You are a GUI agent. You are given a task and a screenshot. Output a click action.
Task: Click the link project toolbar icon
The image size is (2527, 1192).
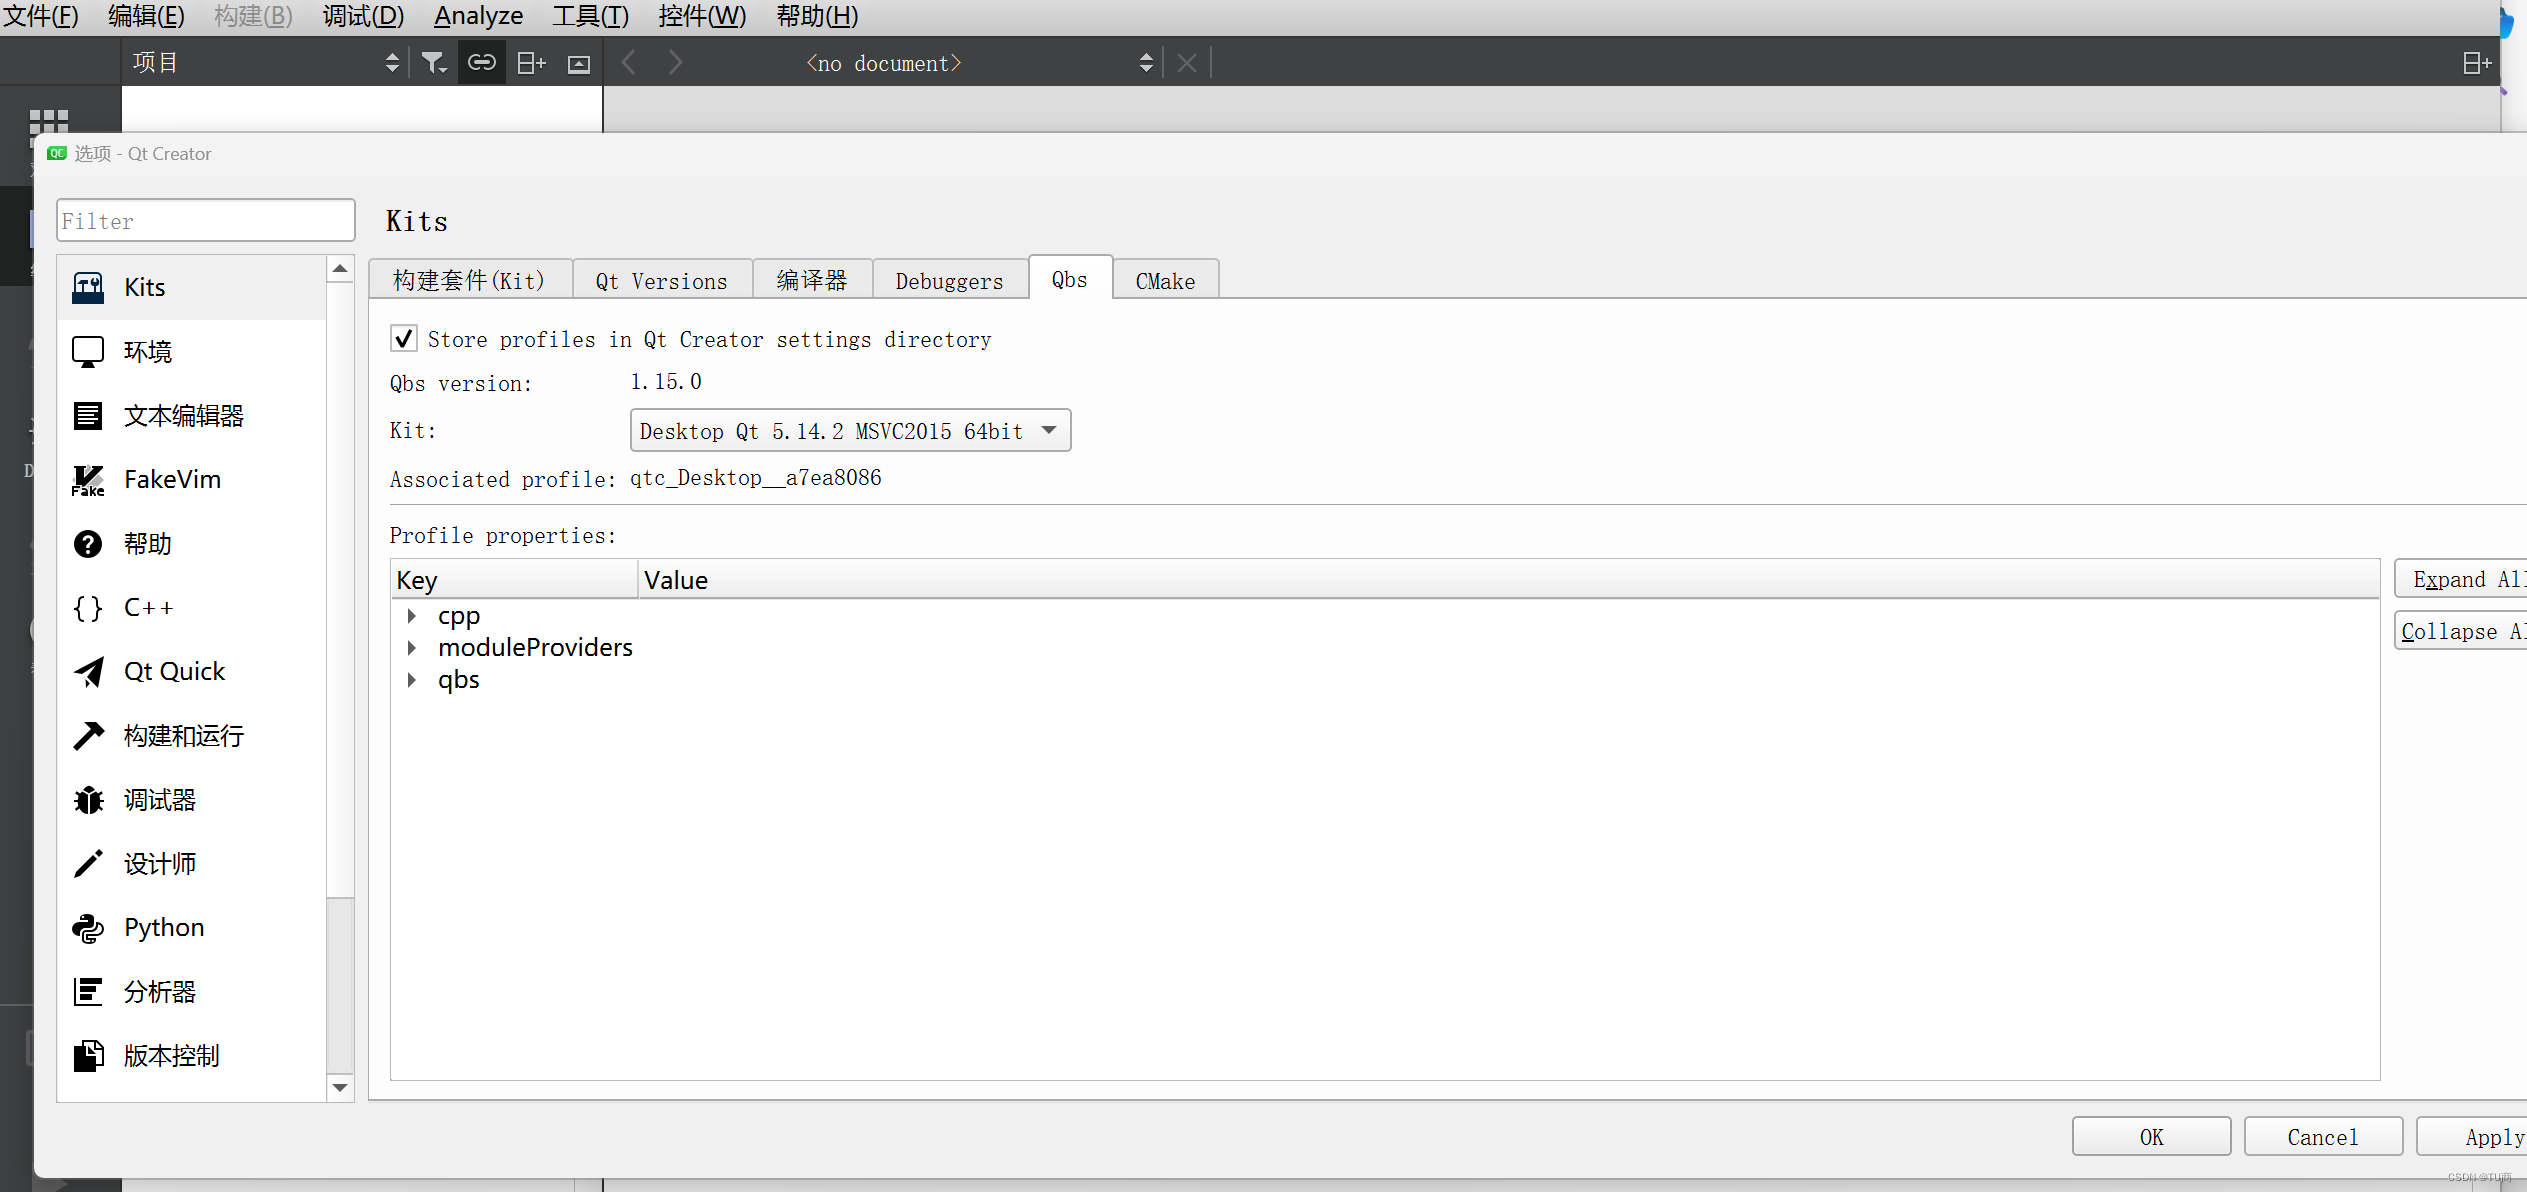[482, 61]
